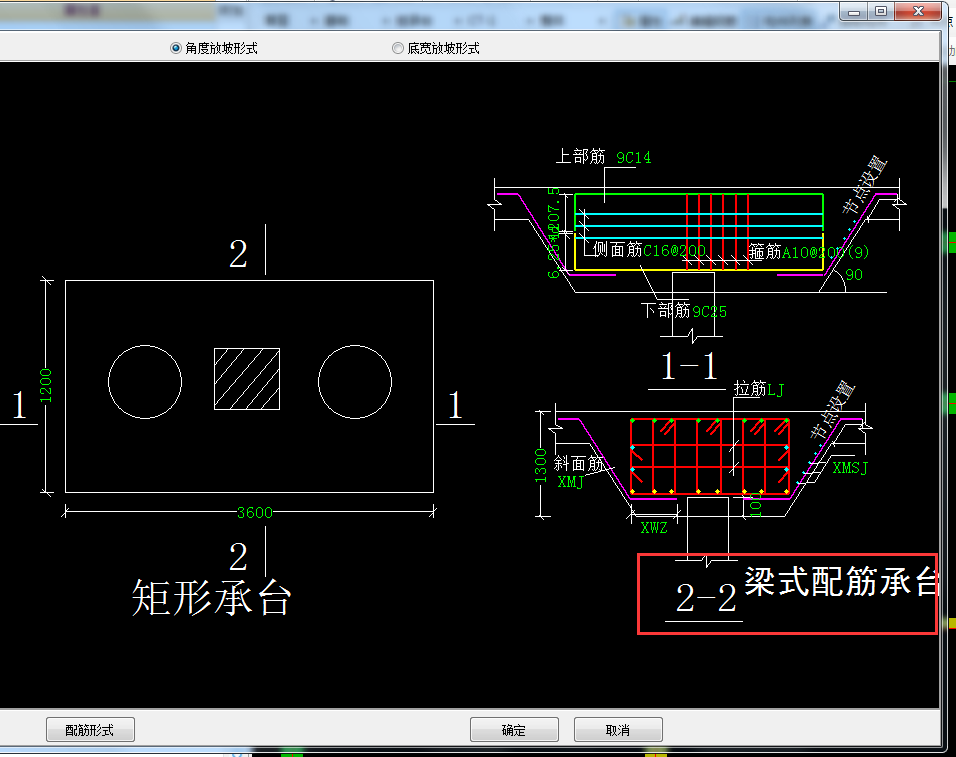The width and height of the screenshot is (956, 757).
Task: Minimize the dialog window
Action: (854, 11)
